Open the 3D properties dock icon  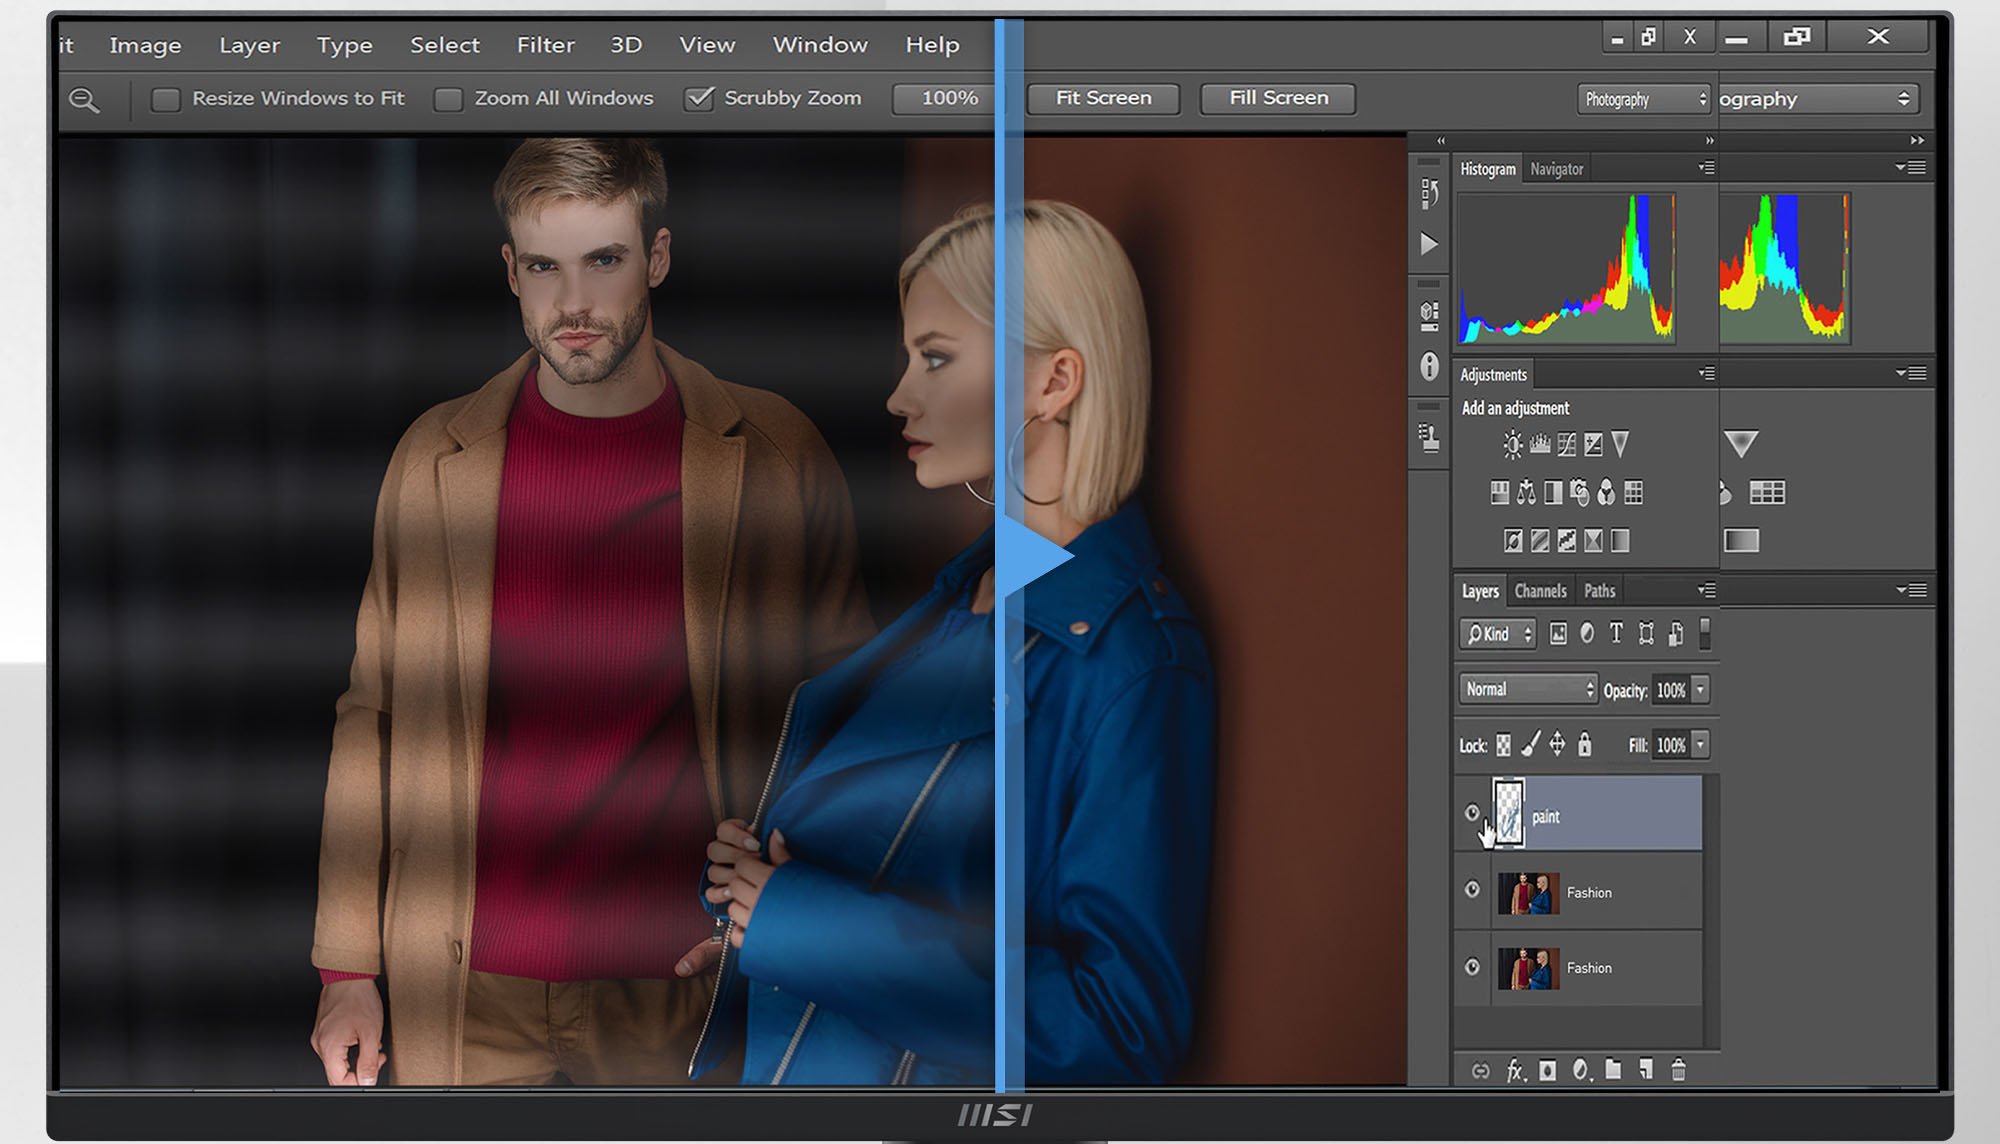[1429, 316]
